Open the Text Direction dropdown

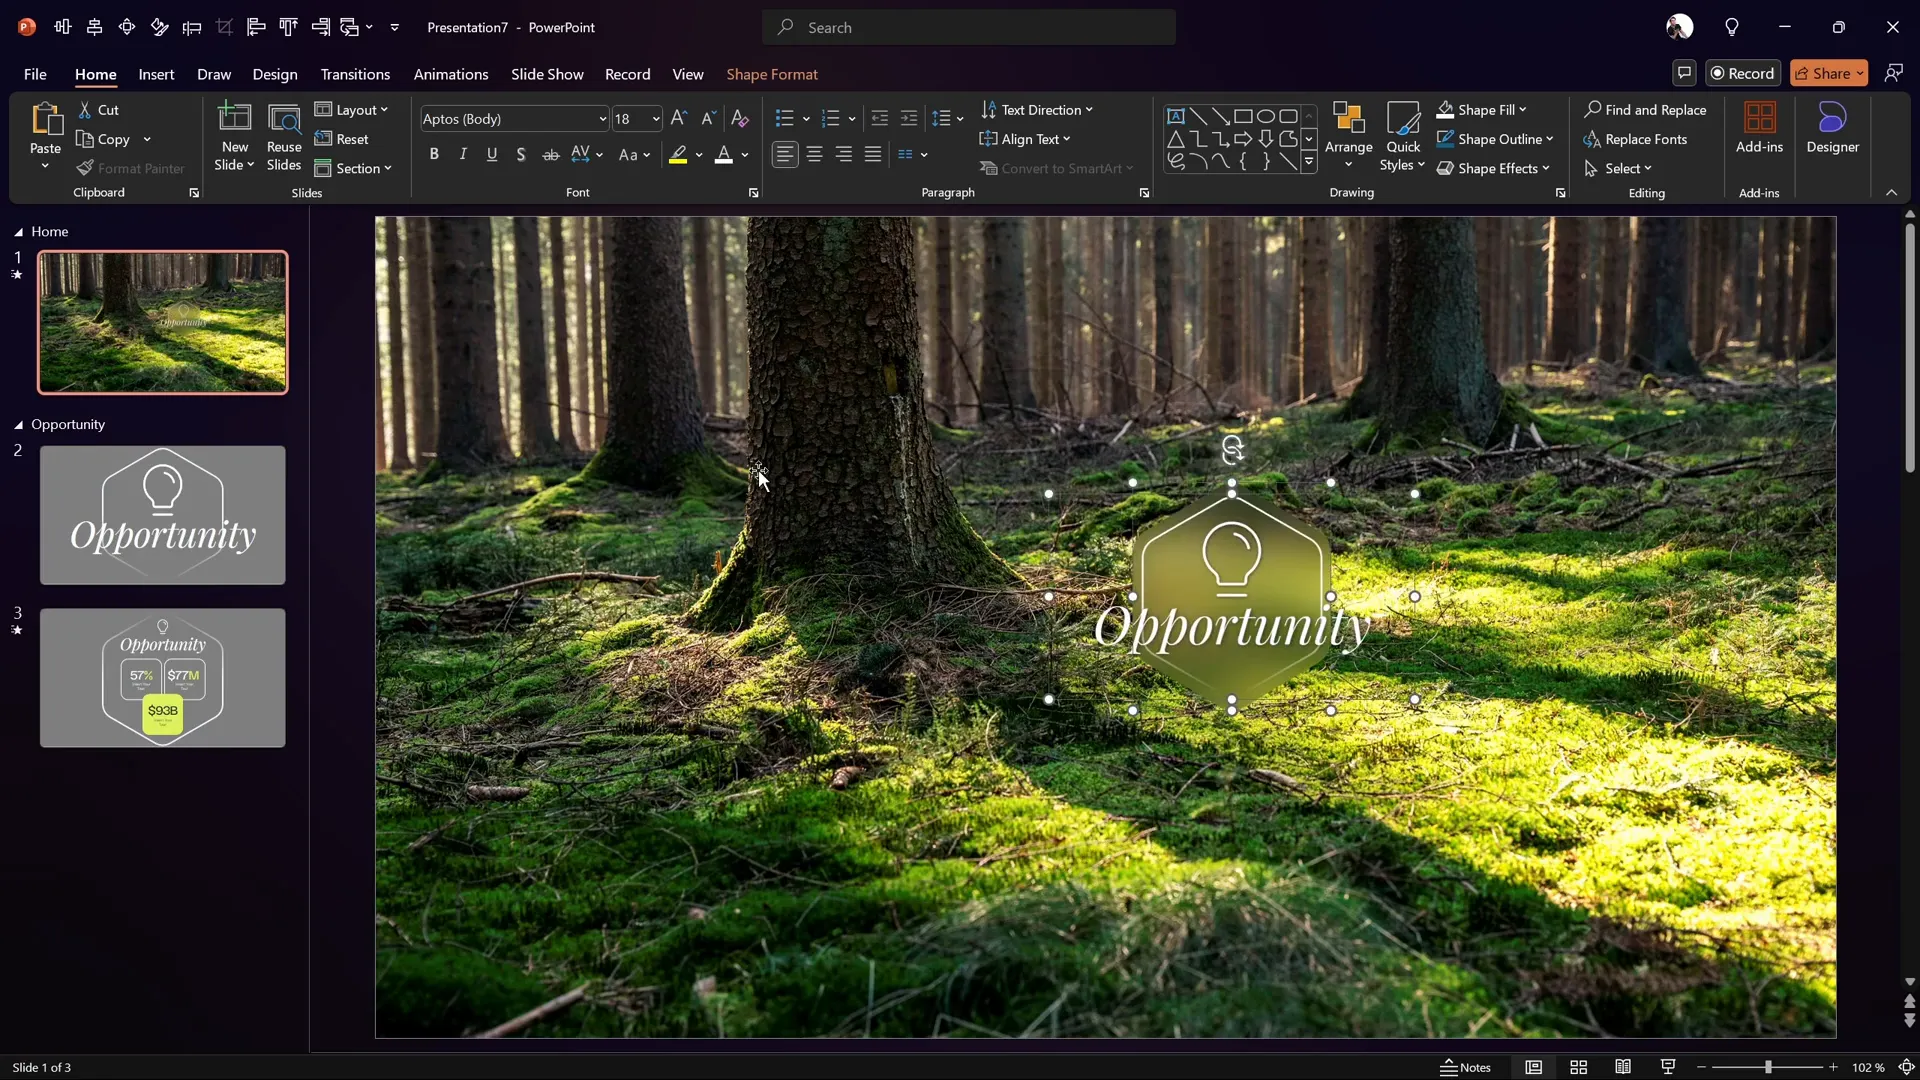(x=1037, y=110)
